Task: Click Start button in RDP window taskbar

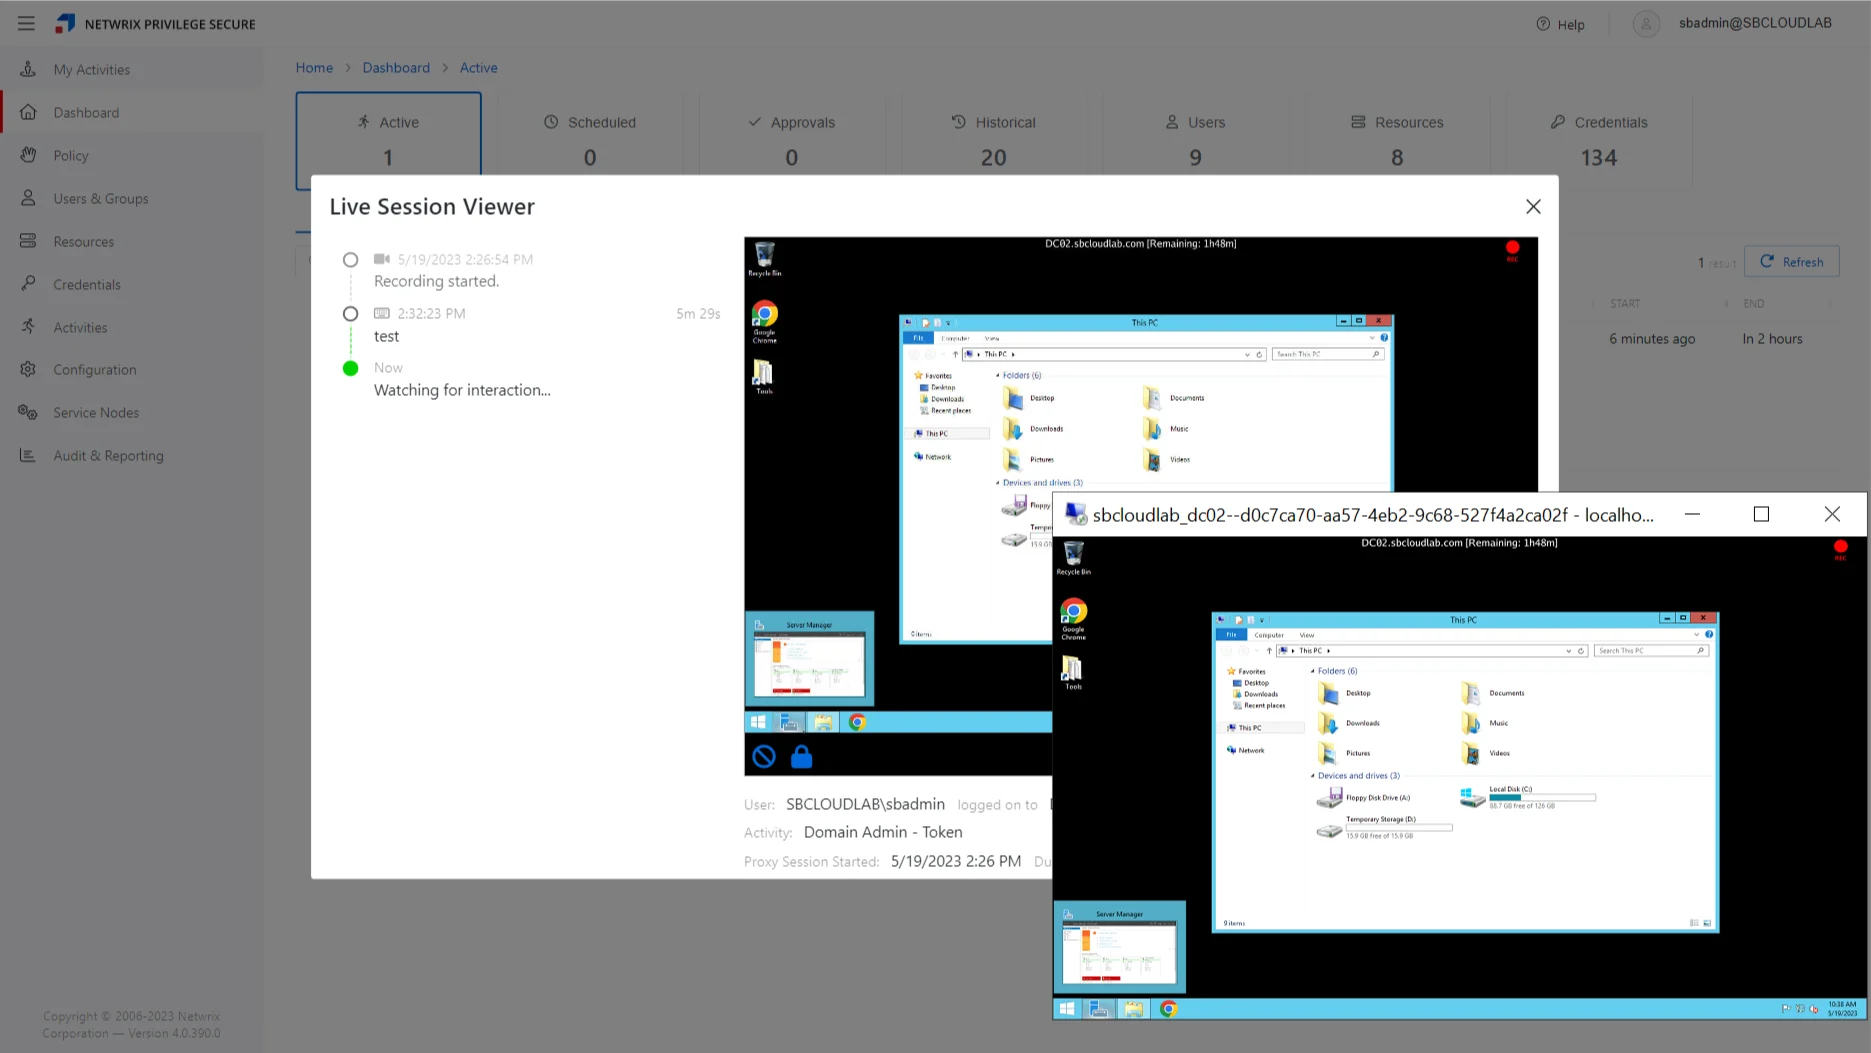Action: tap(1067, 1008)
